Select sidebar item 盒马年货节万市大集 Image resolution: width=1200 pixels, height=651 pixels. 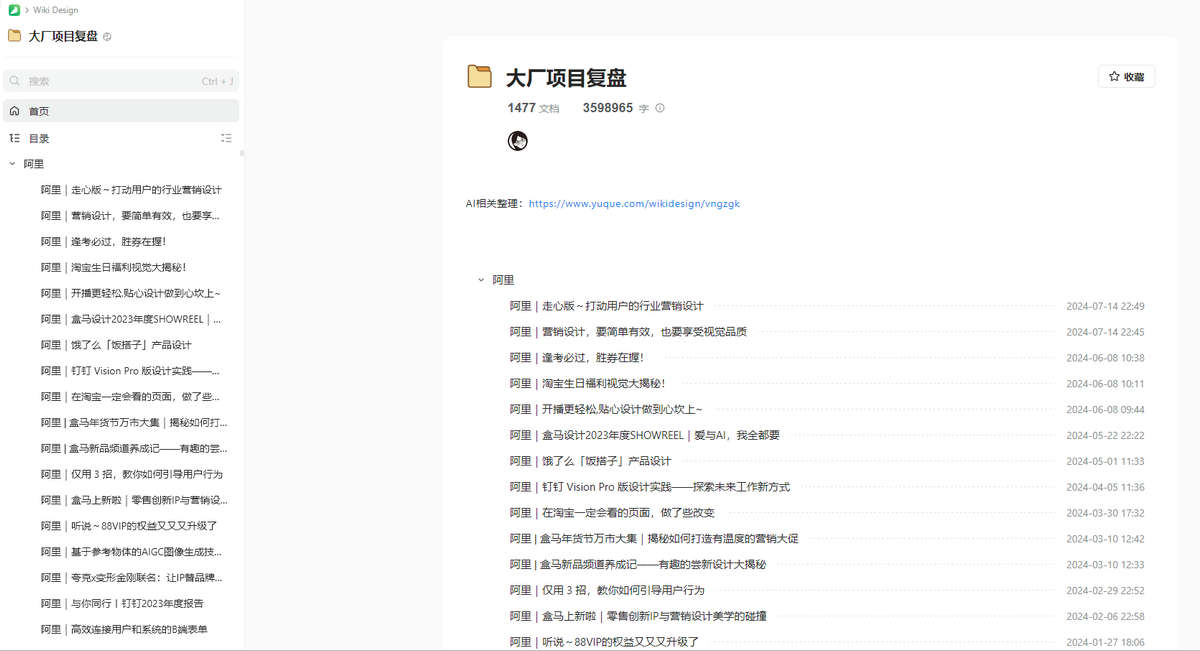click(x=134, y=423)
